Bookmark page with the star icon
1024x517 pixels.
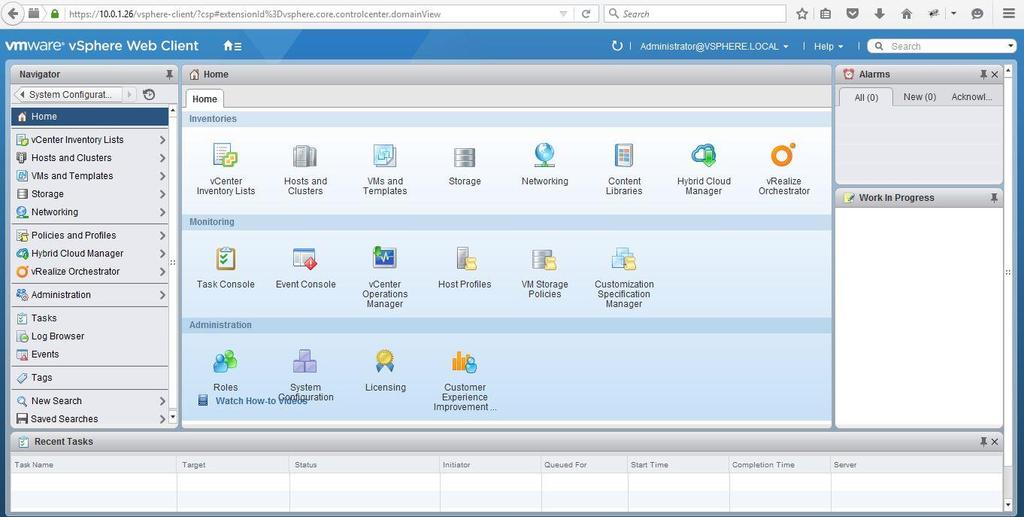(802, 14)
